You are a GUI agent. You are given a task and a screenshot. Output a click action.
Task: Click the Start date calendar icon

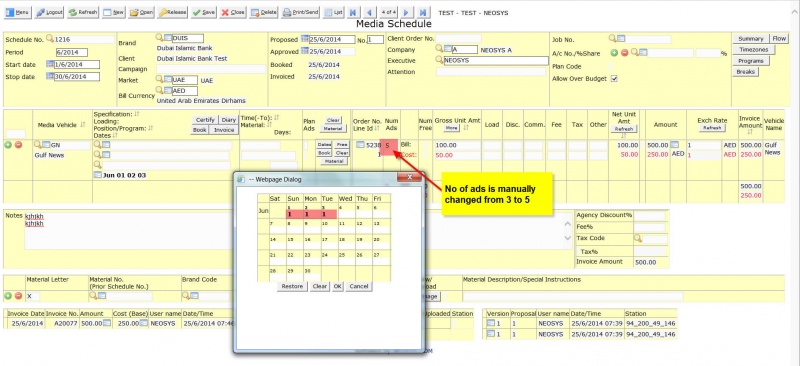click(50, 64)
